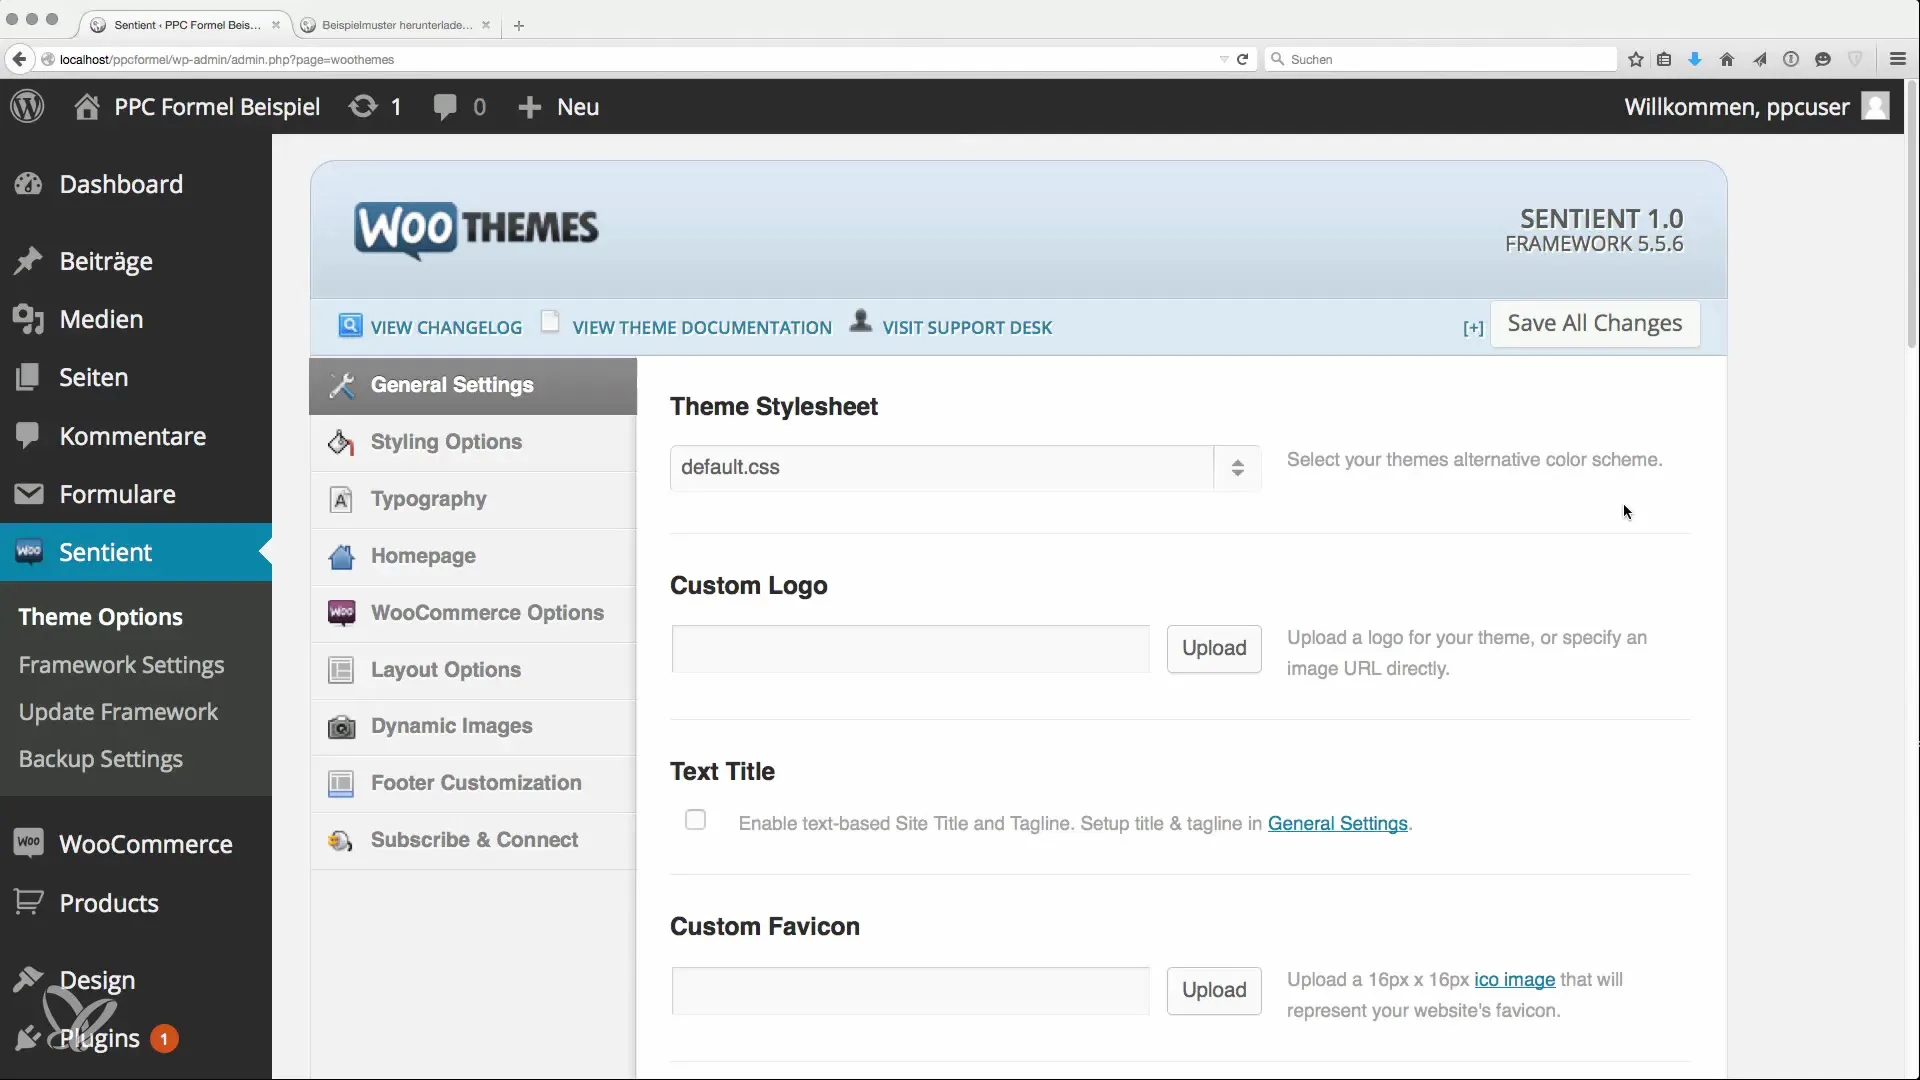Open Layout Options tab
The height and width of the screenshot is (1080, 1920).
(473, 670)
